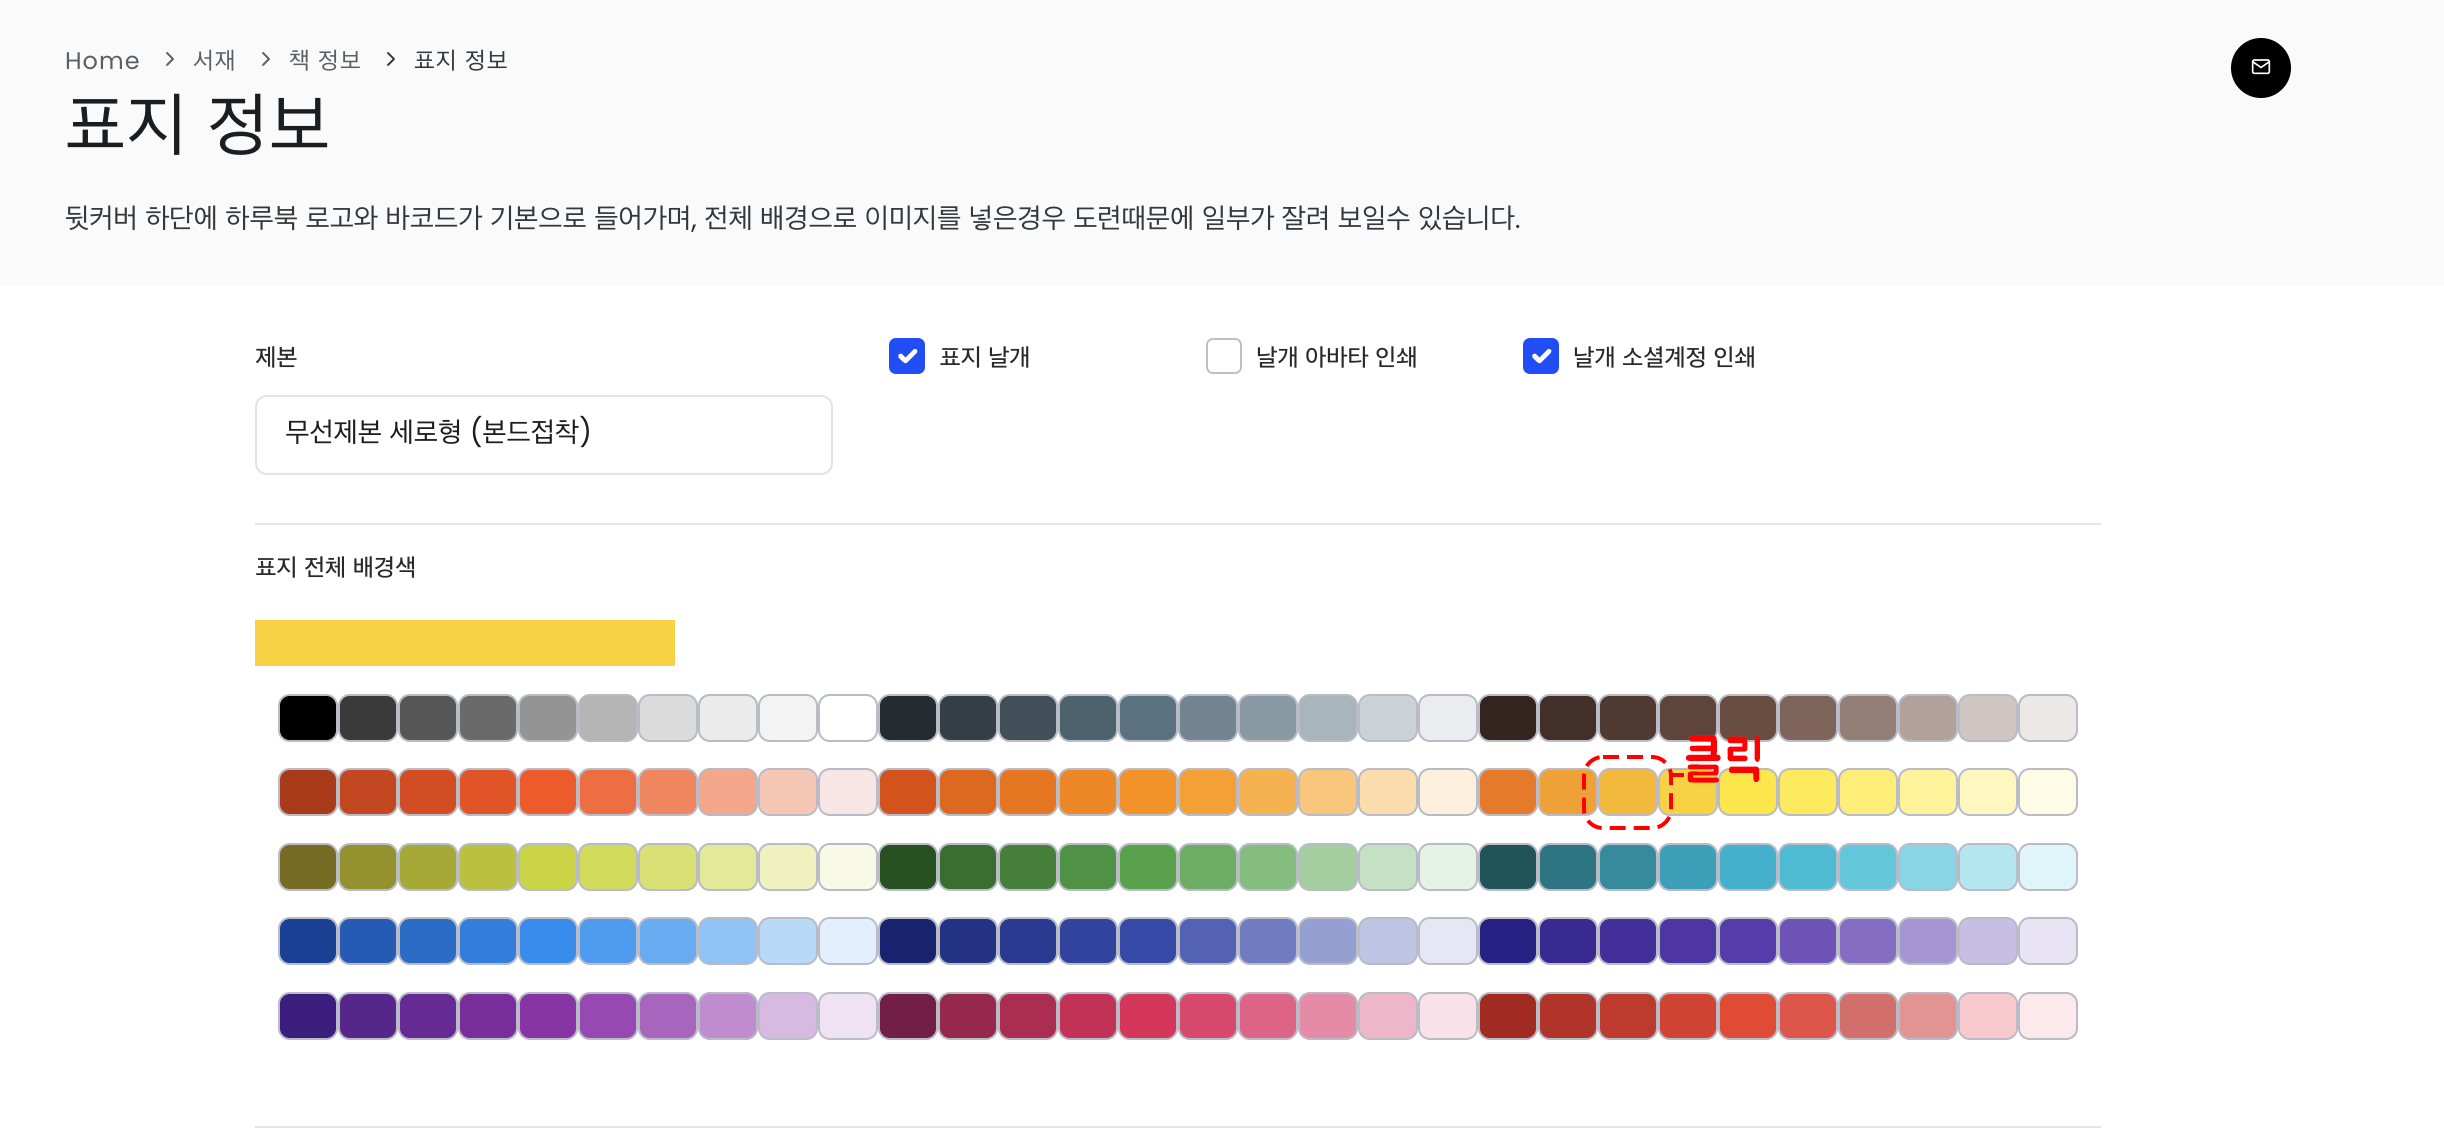Select the rust brown swatch starting orange row
Screen dimensions: 2444x1142
(x=307, y=792)
